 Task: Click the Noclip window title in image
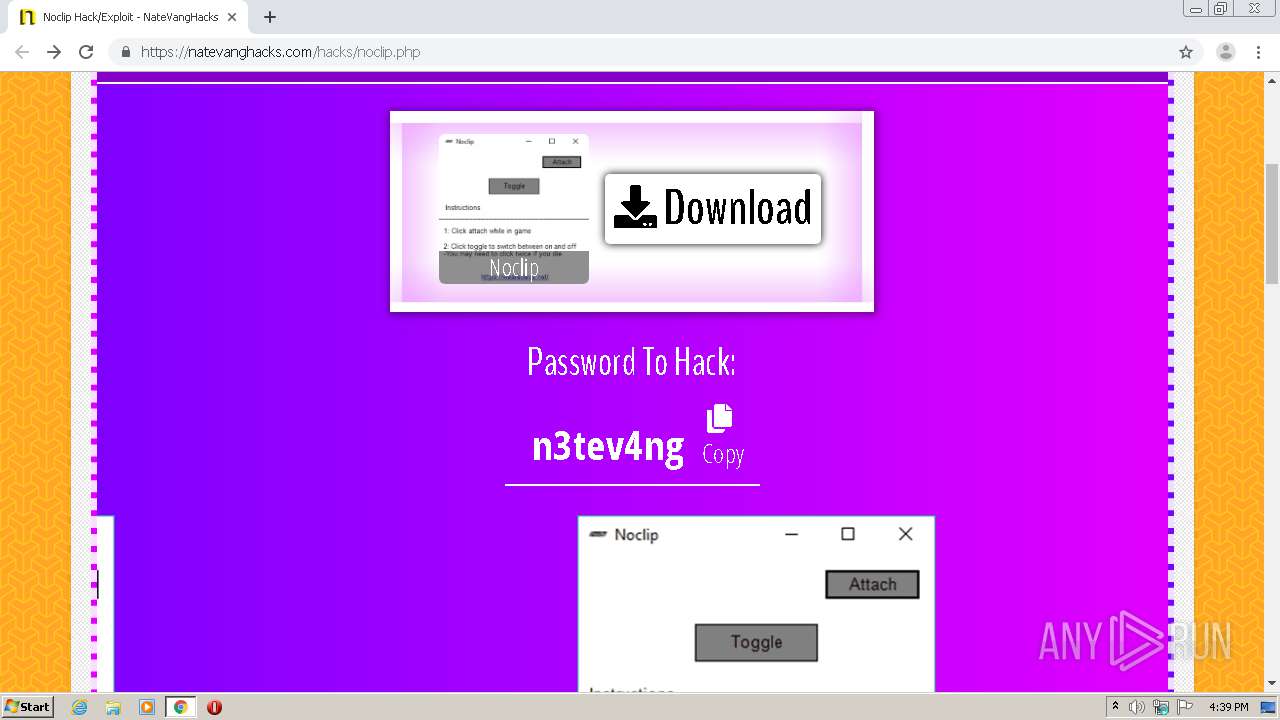tap(636, 535)
